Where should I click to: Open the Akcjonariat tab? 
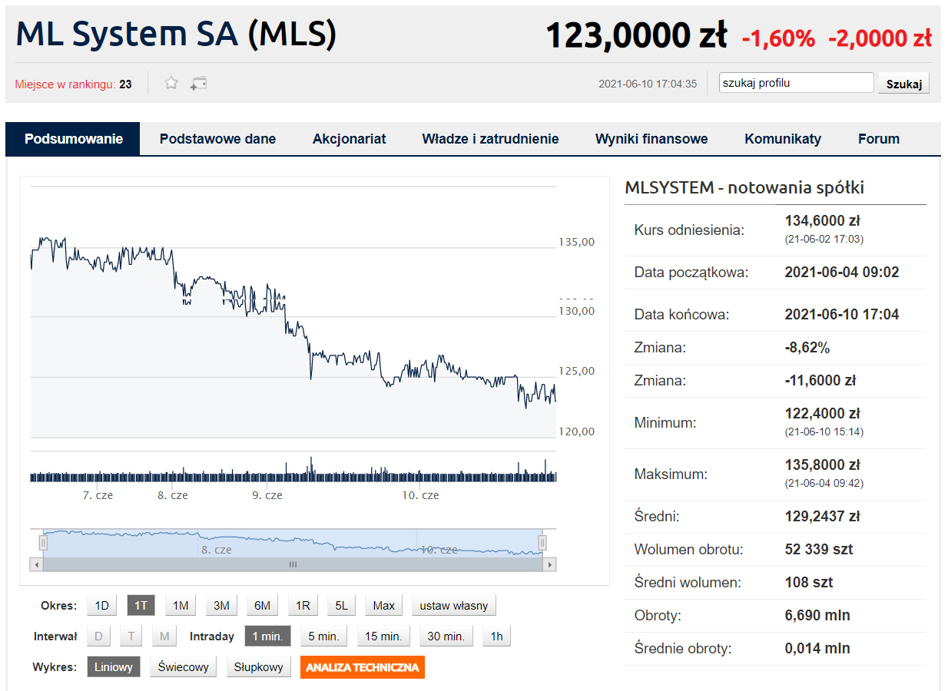(x=349, y=139)
